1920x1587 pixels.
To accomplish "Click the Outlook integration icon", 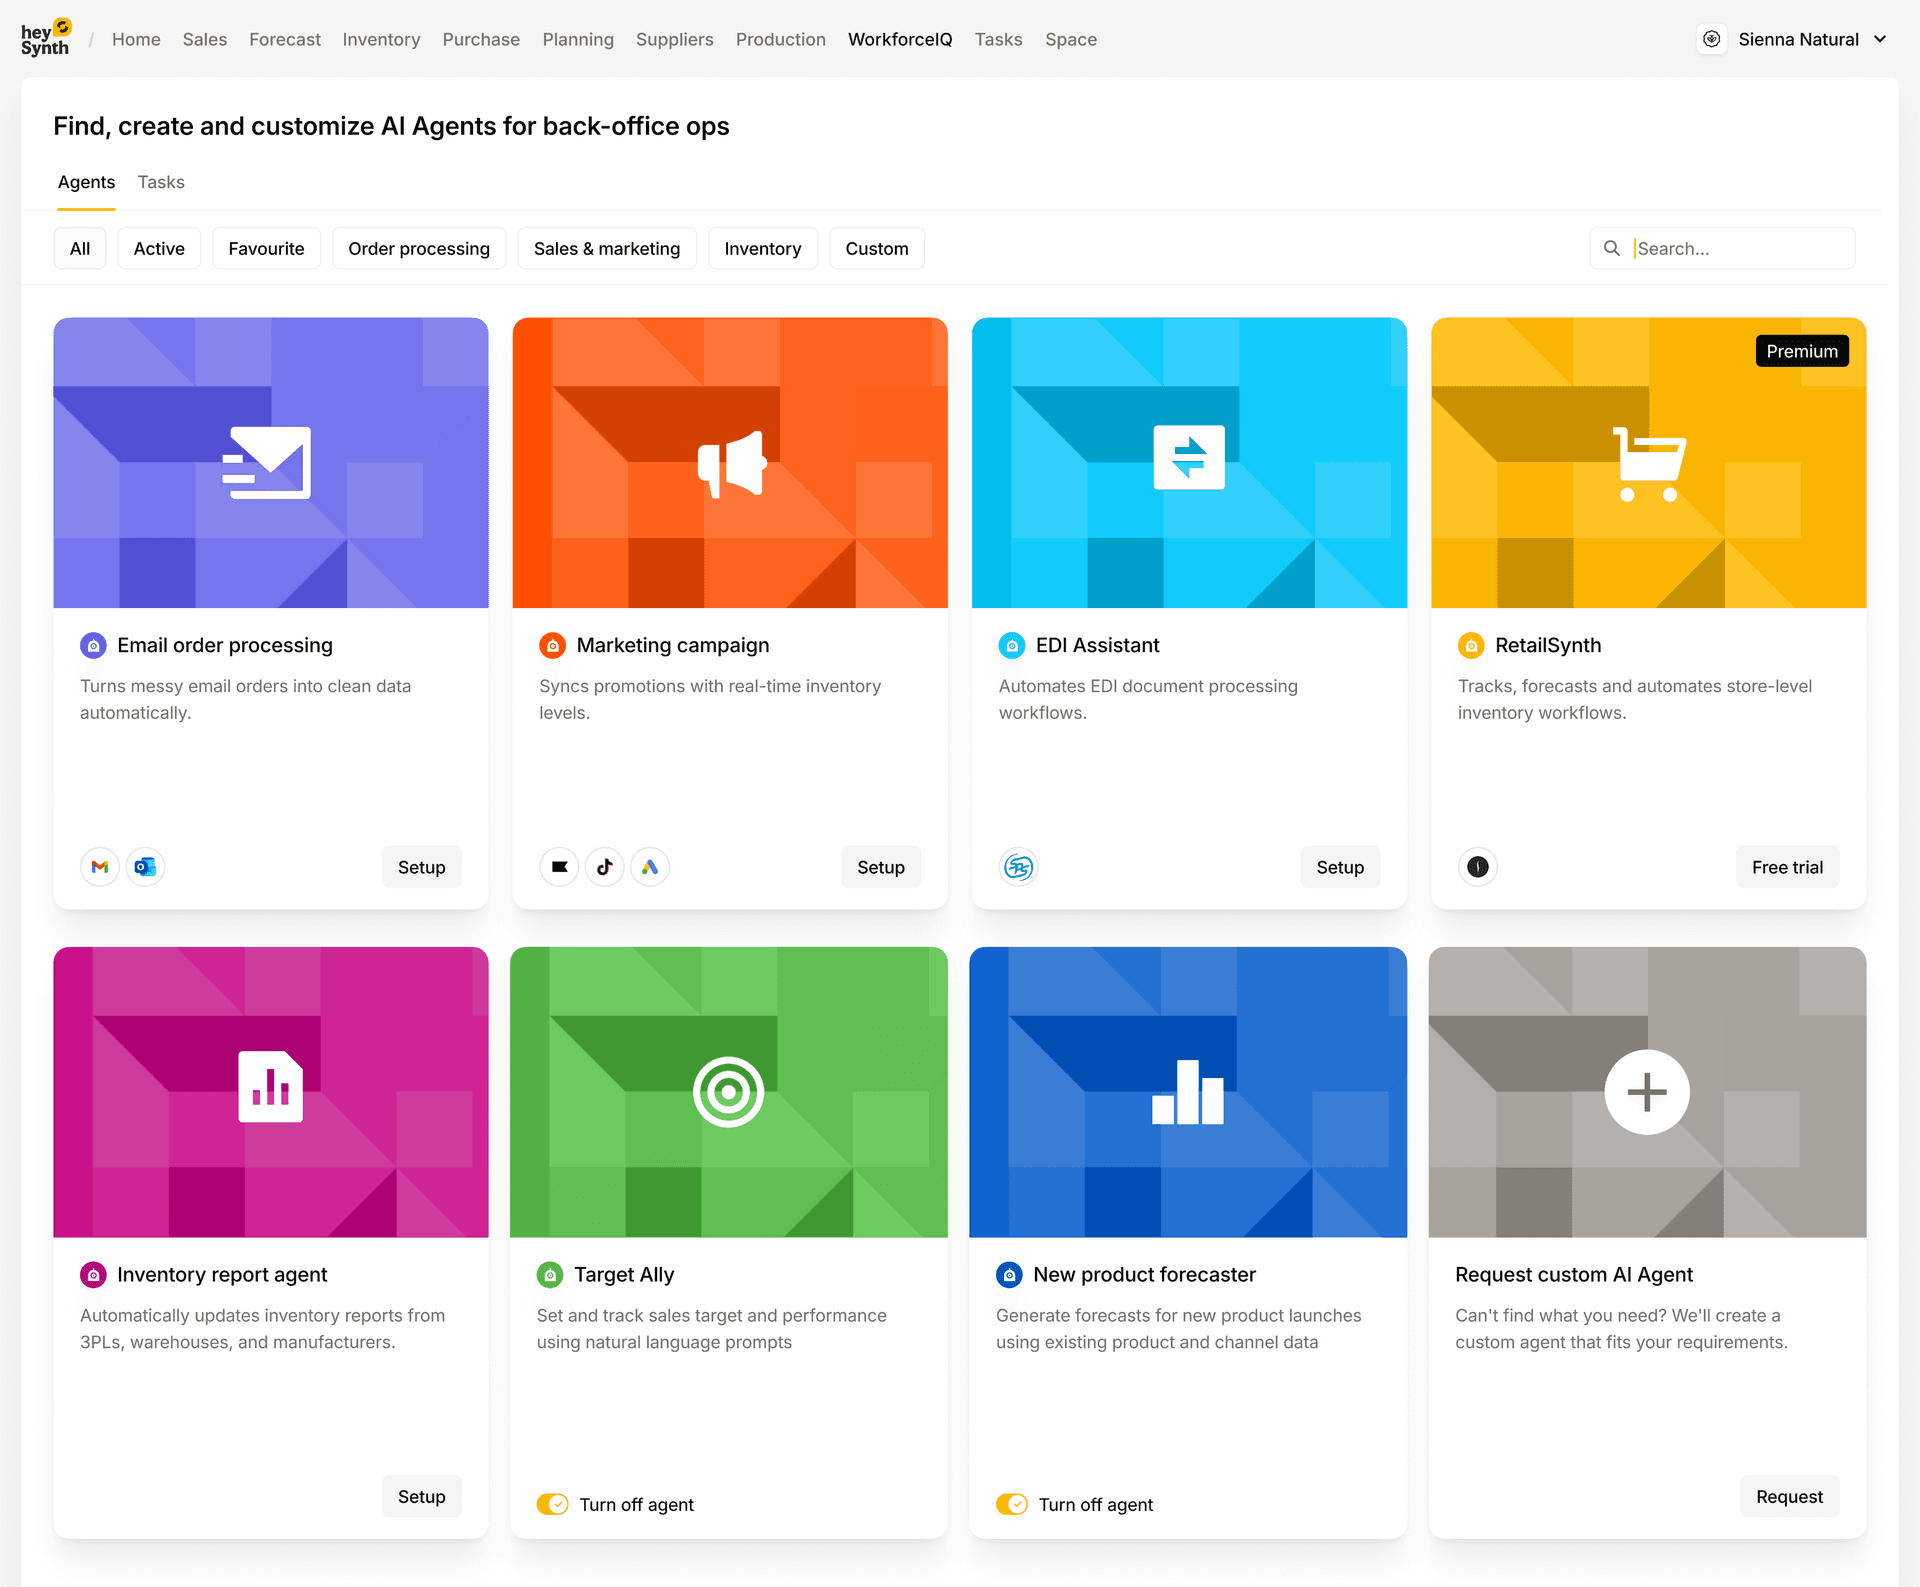I will [x=145, y=867].
